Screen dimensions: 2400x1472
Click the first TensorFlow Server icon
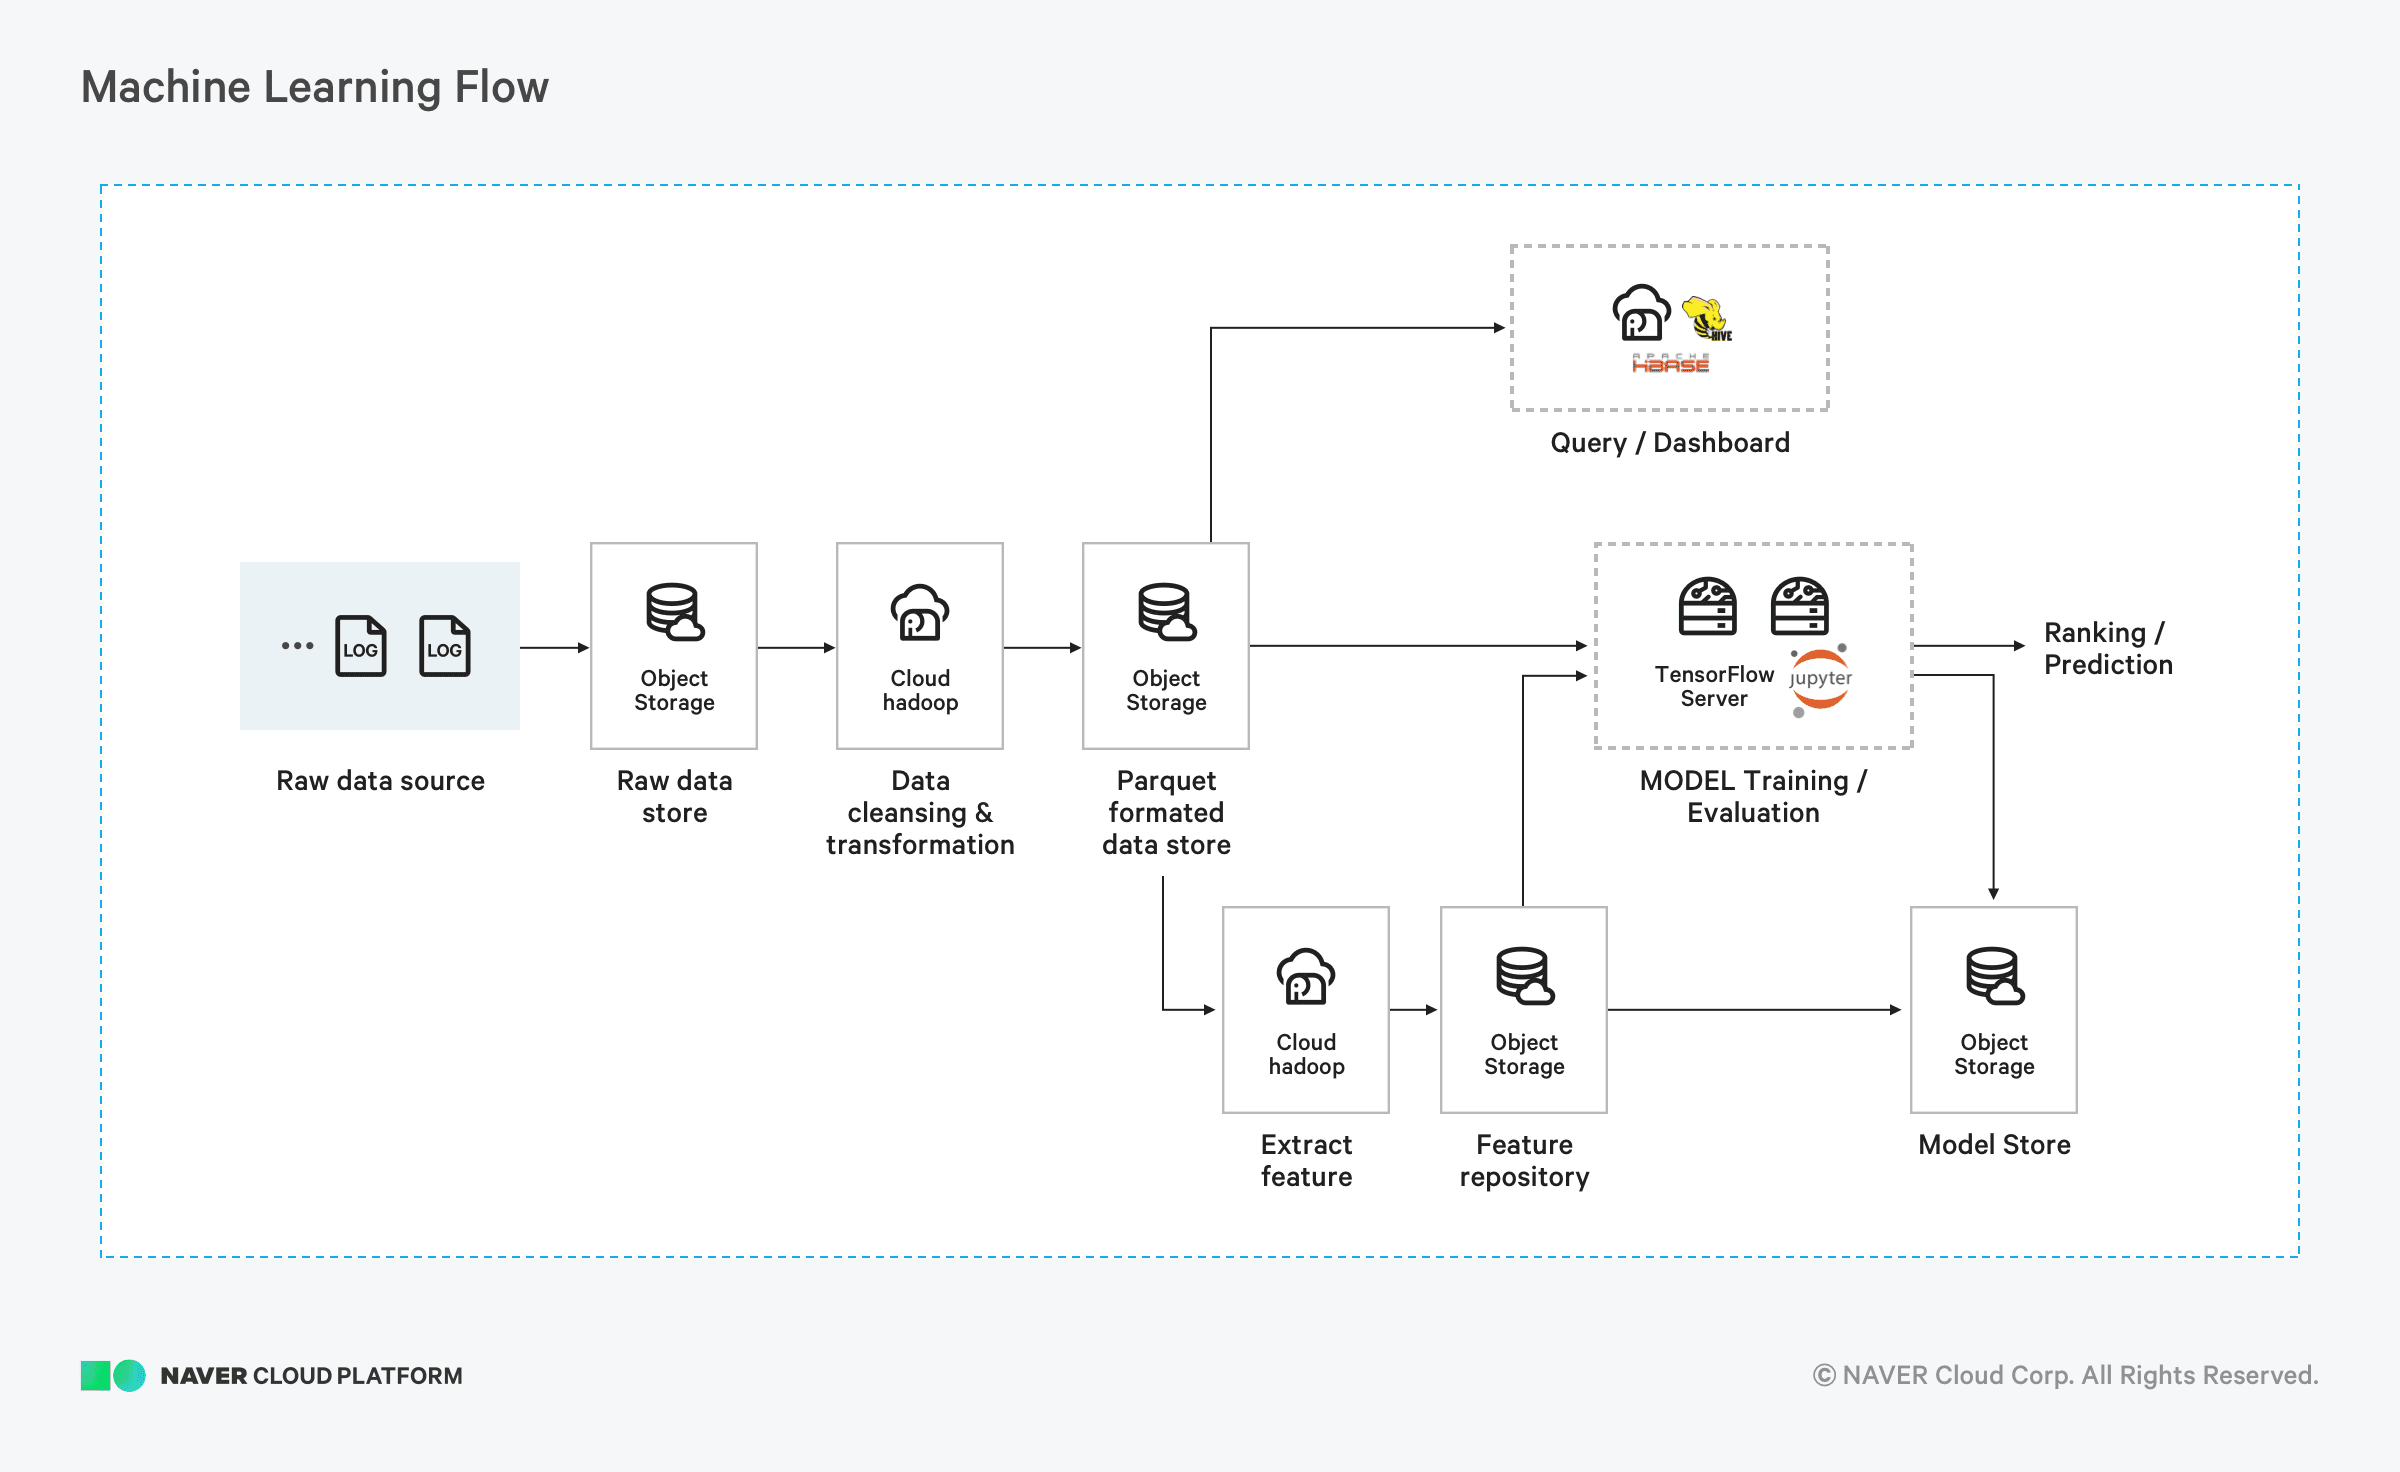coord(1708,606)
